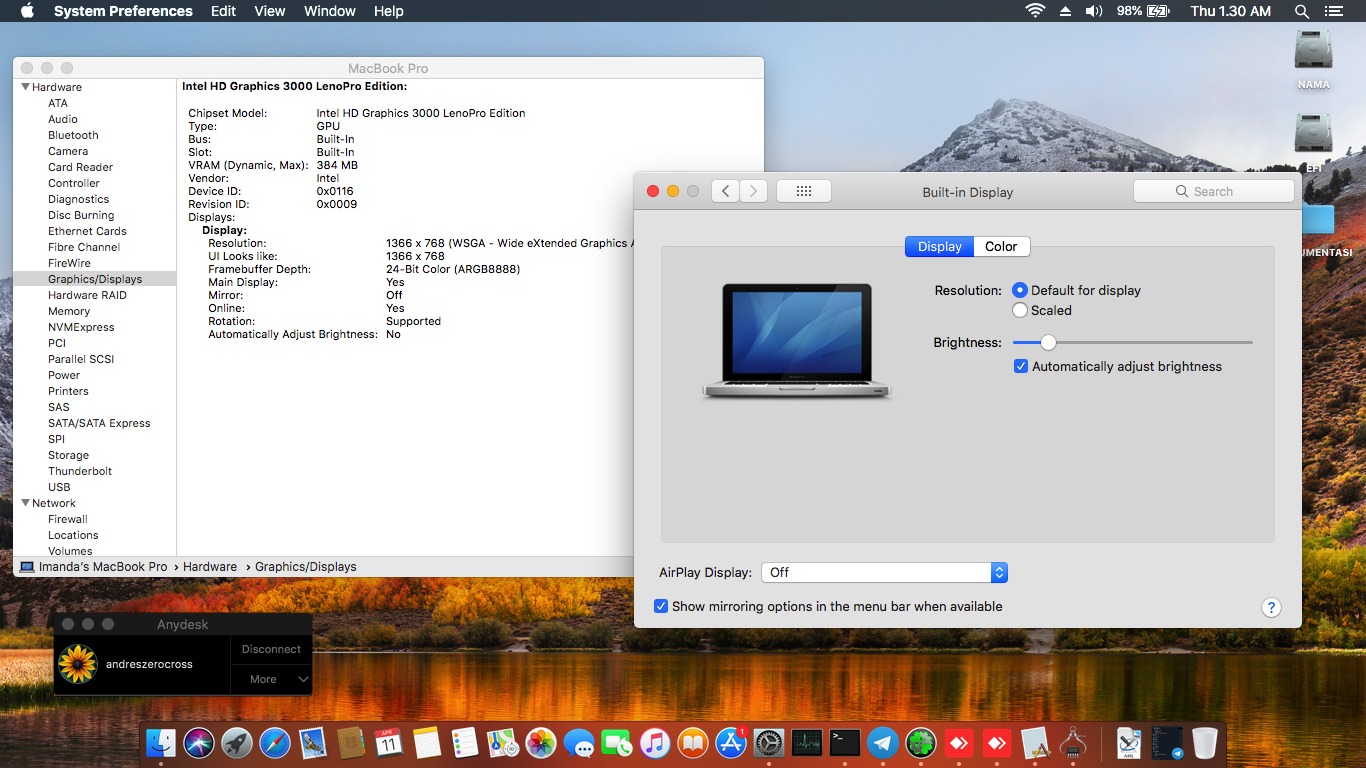Screen dimensions: 1366x768
Task: Select Memory in hardware list
Action: pos(69,311)
